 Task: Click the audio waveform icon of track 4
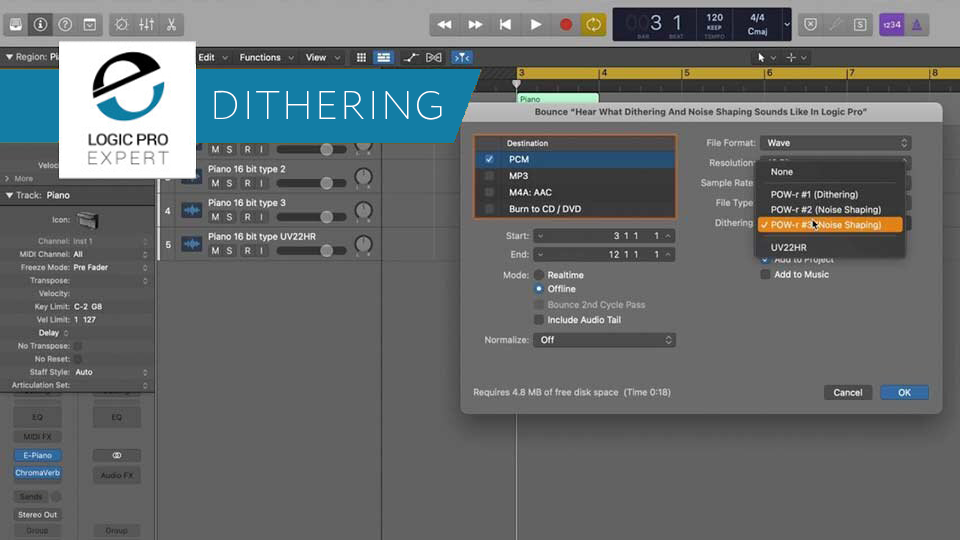[x=192, y=211]
